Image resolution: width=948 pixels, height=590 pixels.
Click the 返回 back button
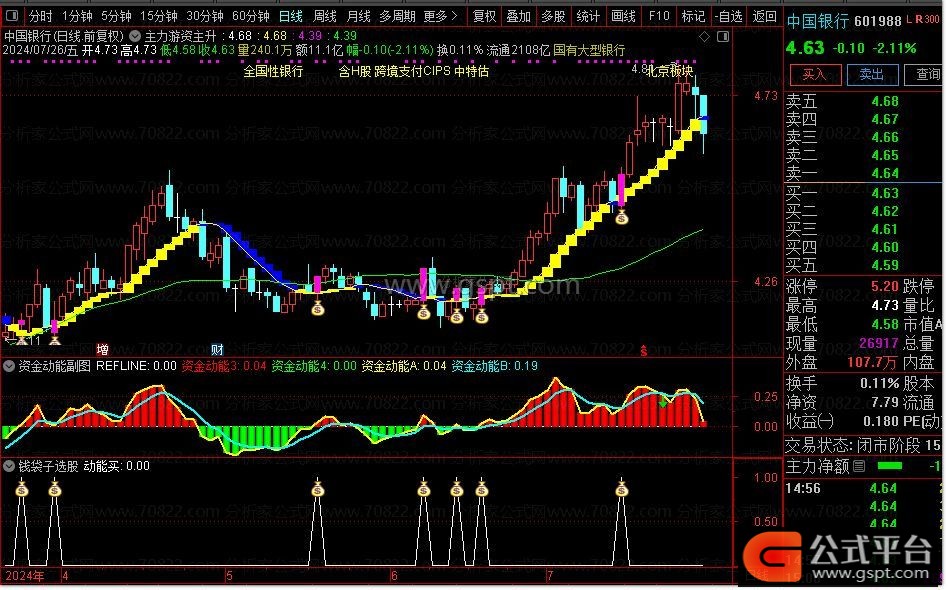[x=764, y=16]
